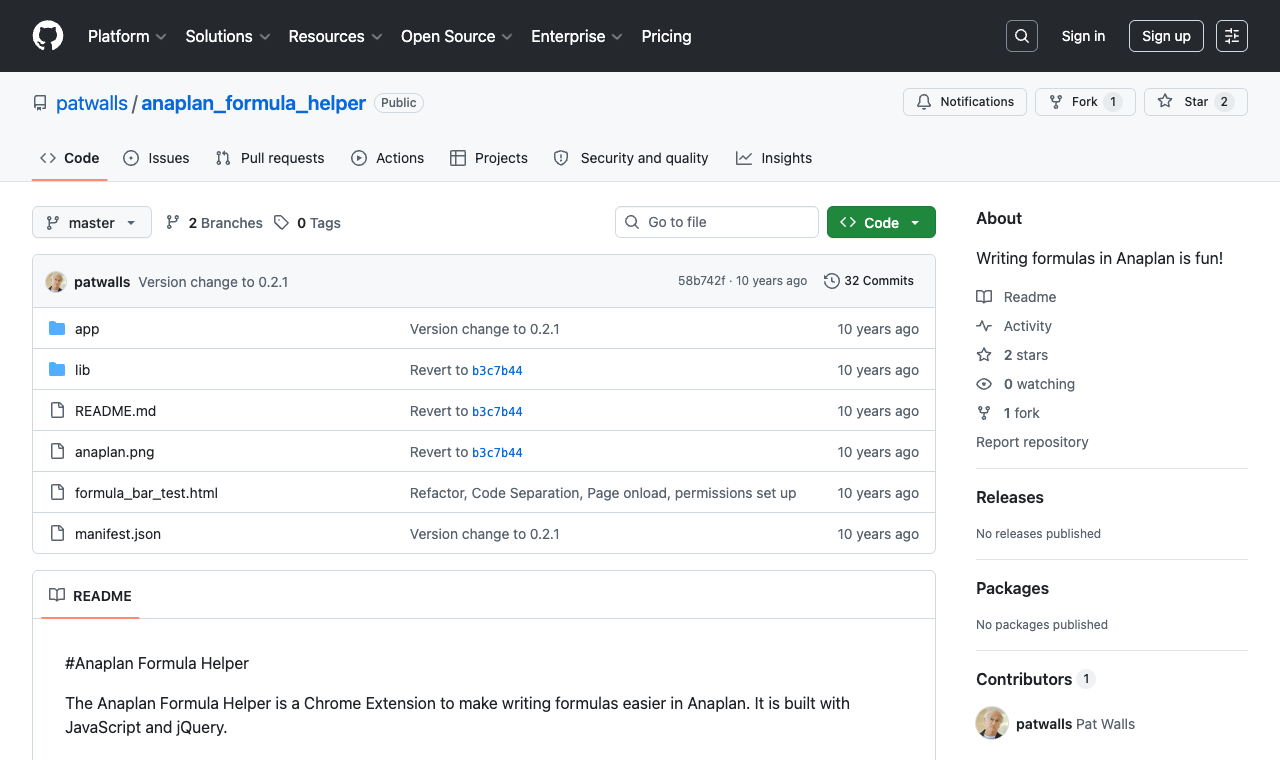View the 2 stars link
The height and width of the screenshot is (760, 1280).
[1012, 355]
